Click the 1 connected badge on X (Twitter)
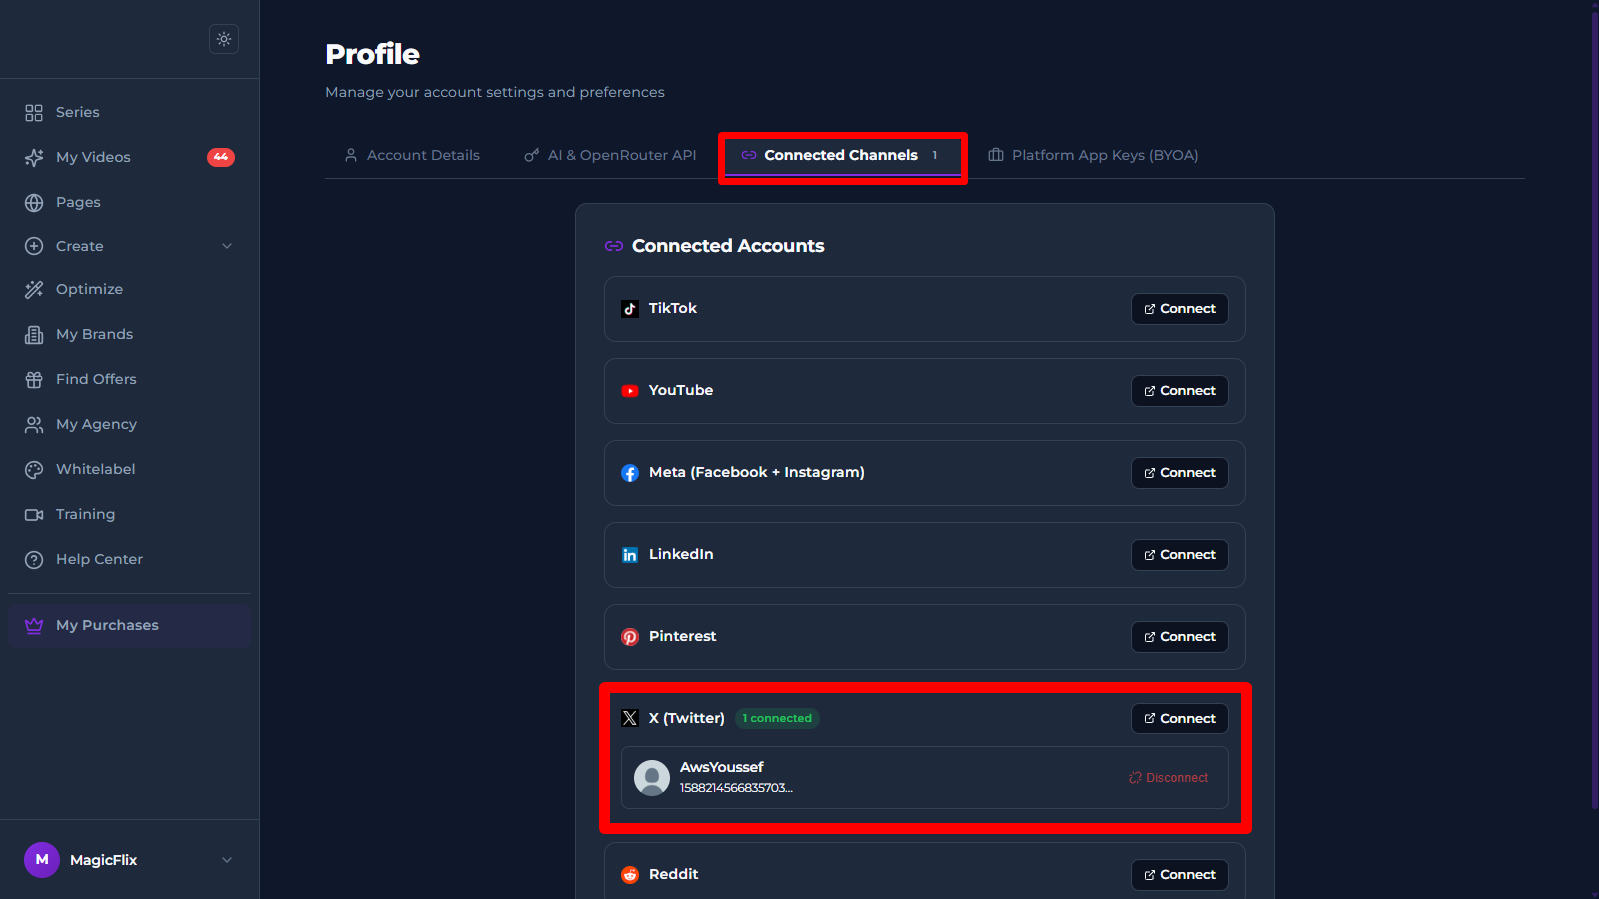The width and height of the screenshot is (1599, 899). (x=777, y=718)
